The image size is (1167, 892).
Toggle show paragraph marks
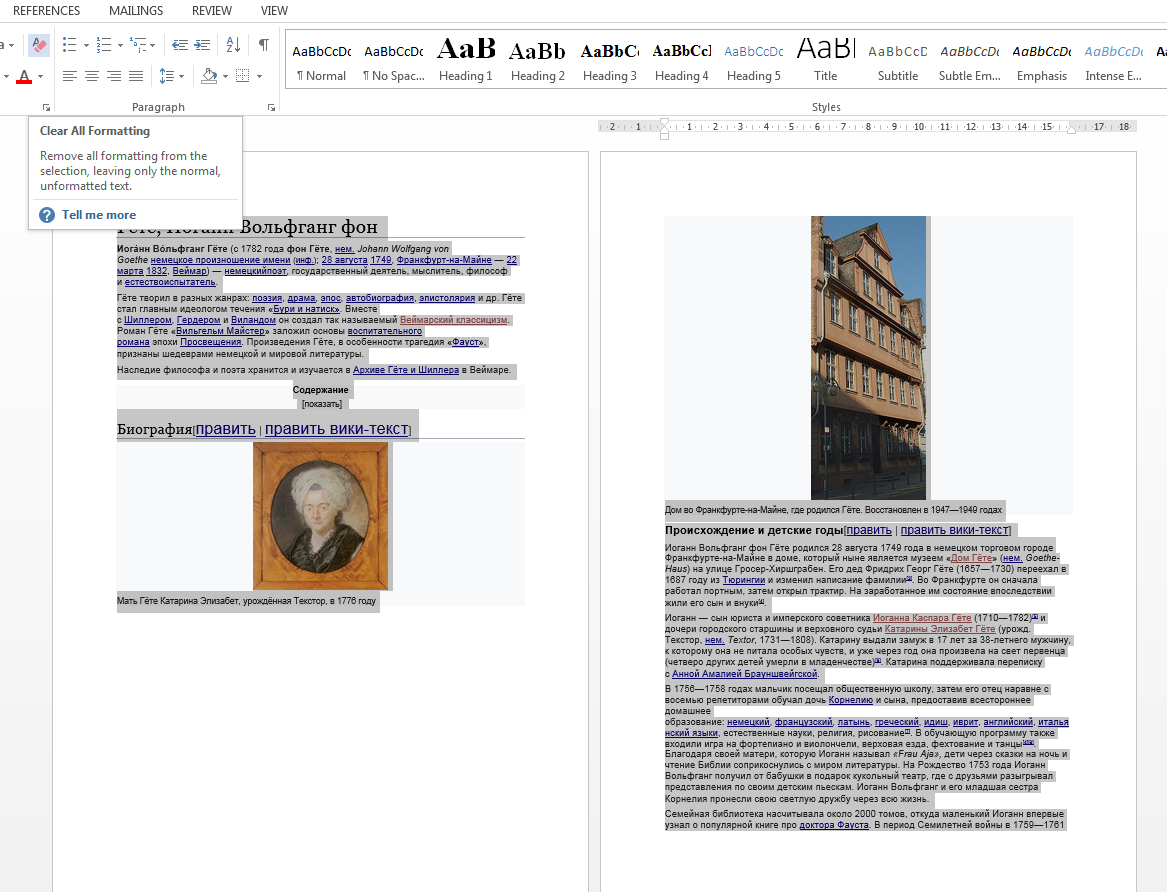pos(264,45)
